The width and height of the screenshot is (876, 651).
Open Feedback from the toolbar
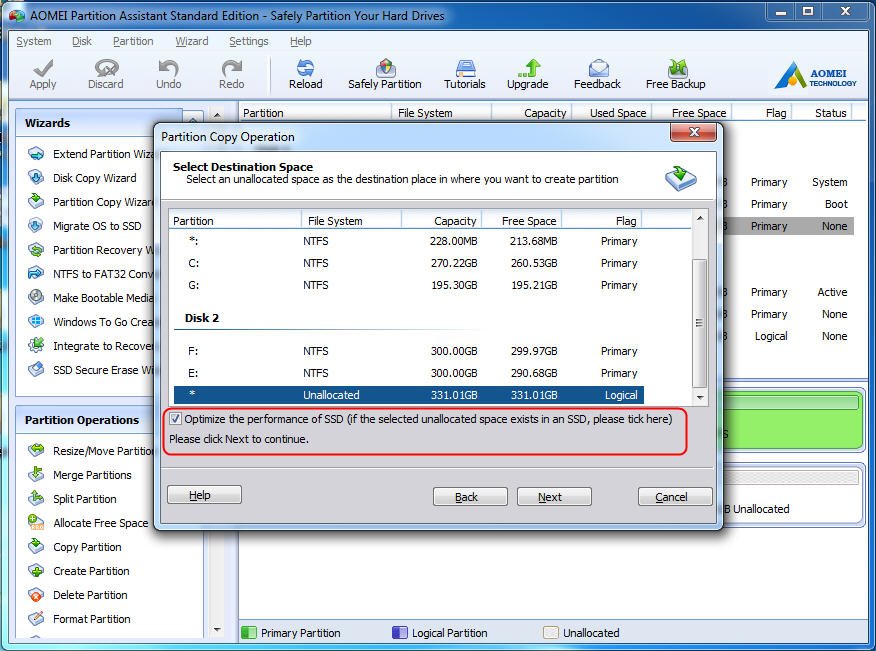pyautogui.click(x=597, y=75)
